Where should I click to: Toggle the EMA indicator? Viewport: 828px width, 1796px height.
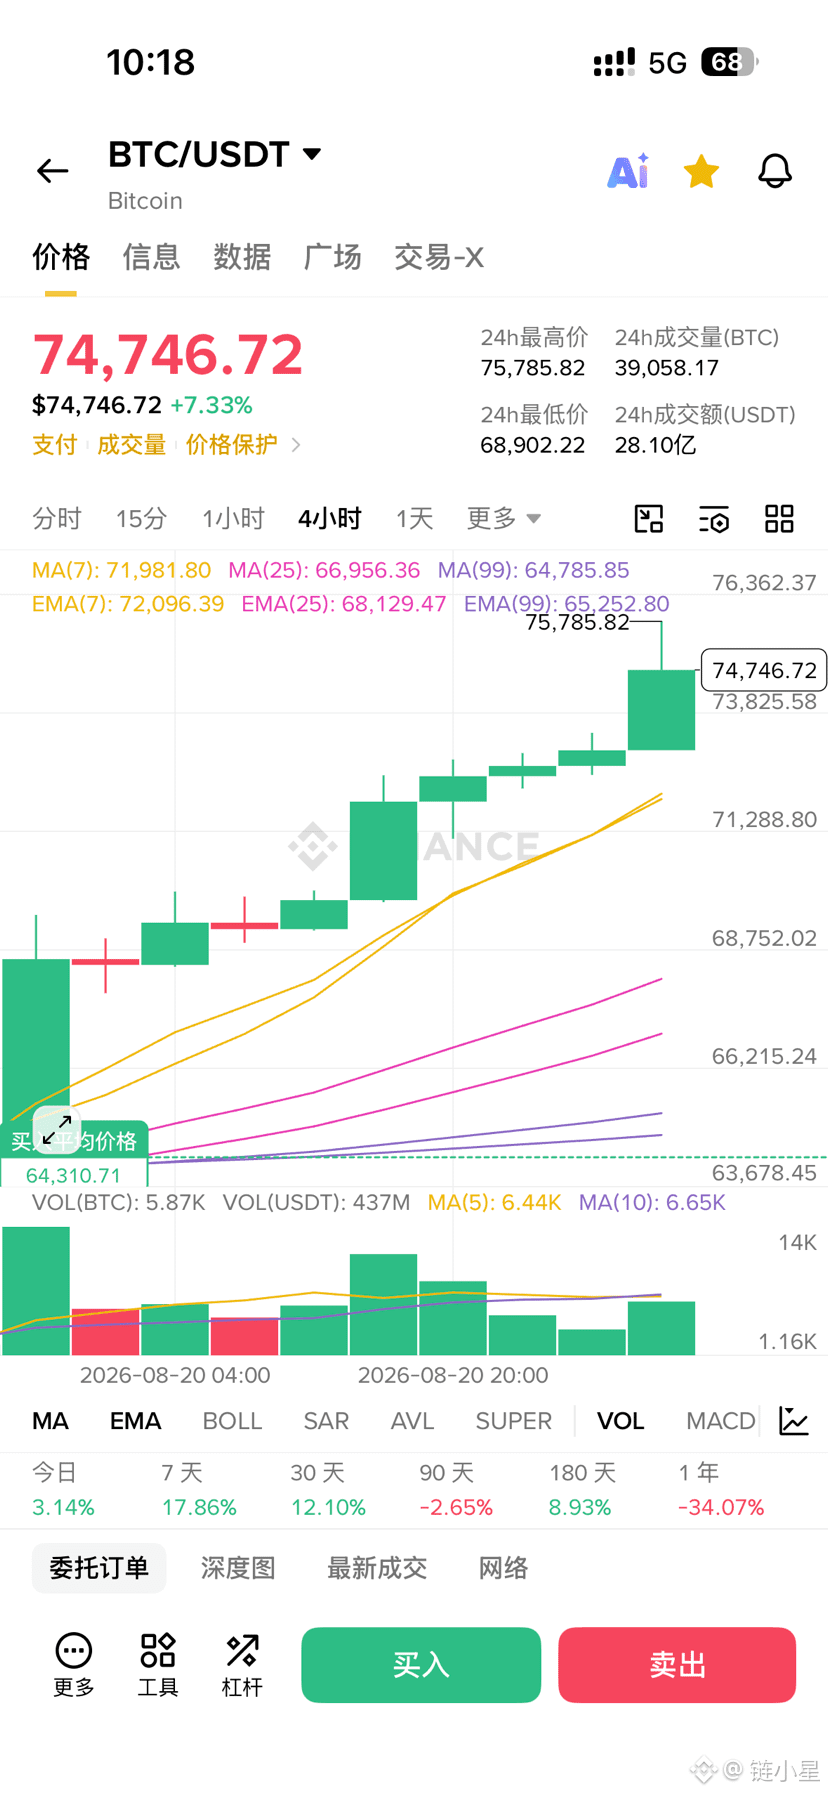tap(135, 1421)
